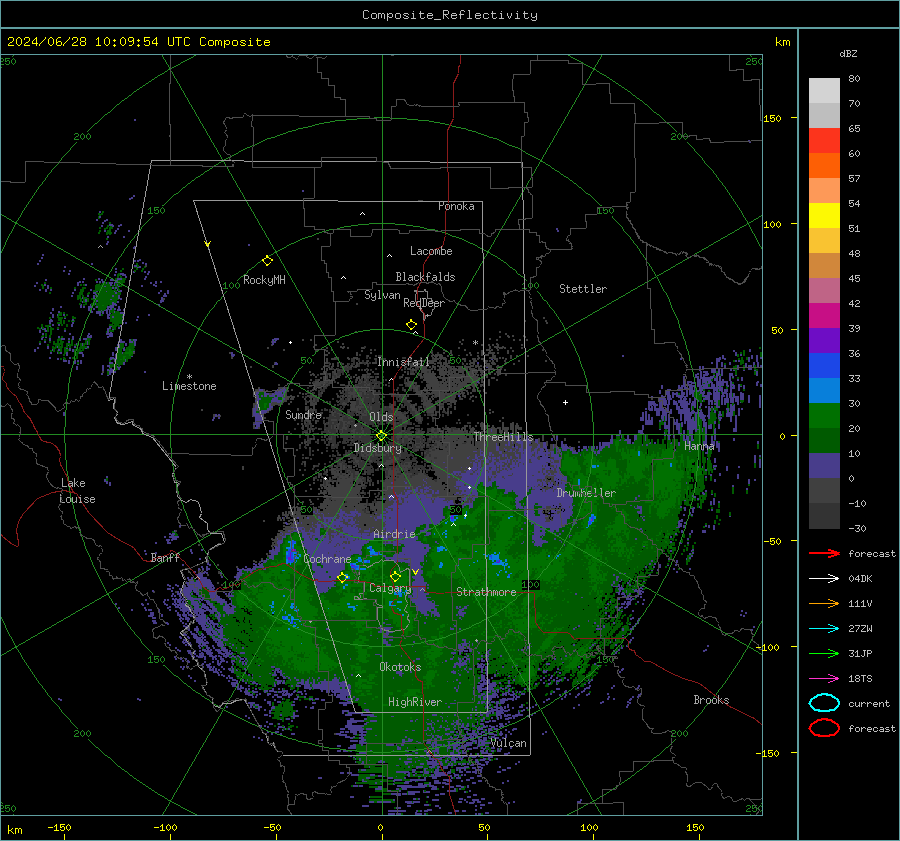The height and width of the screenshot is (841, 900).
Task: Click the Banff city label
Action: tap(165, 557)
